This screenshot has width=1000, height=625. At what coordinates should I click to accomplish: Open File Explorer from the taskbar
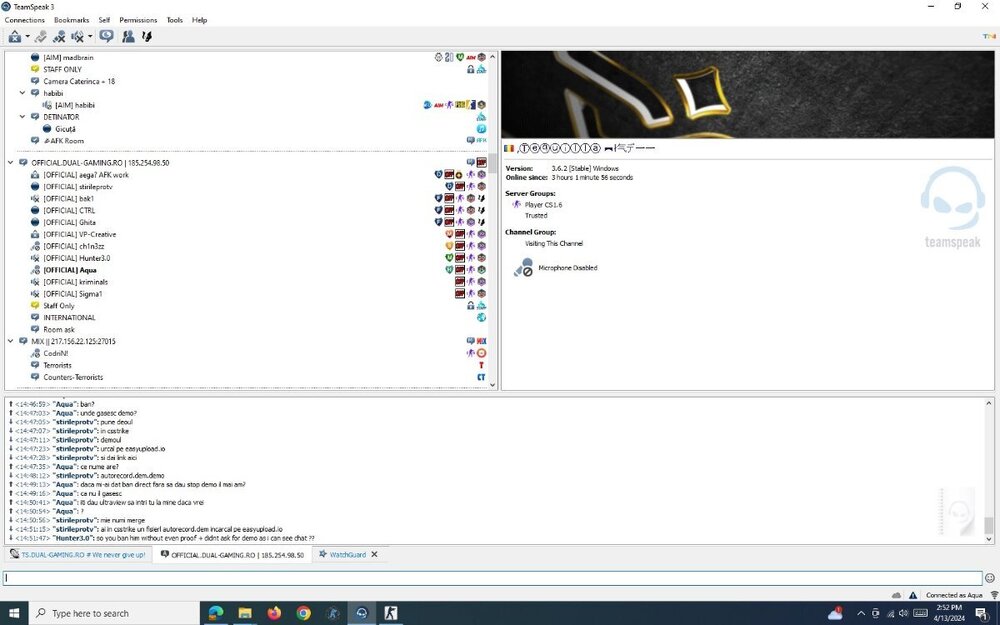[244, 613]
